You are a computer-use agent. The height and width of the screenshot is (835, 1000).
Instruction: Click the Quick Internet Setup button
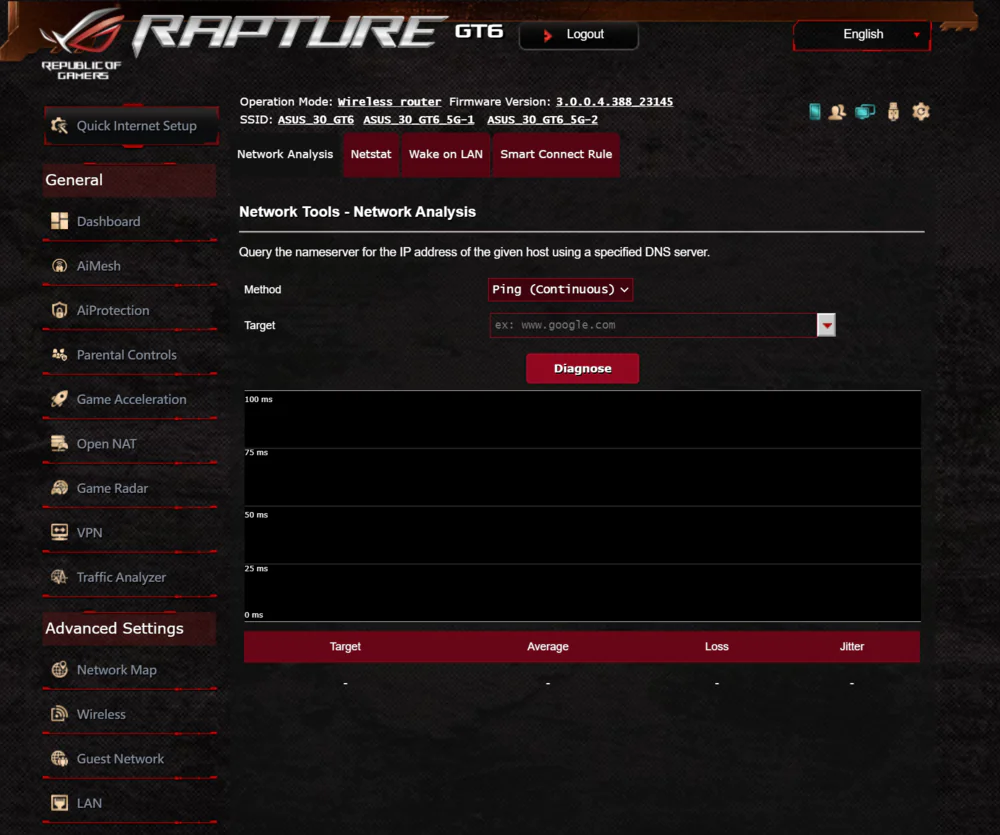click(x=132, y=126)
